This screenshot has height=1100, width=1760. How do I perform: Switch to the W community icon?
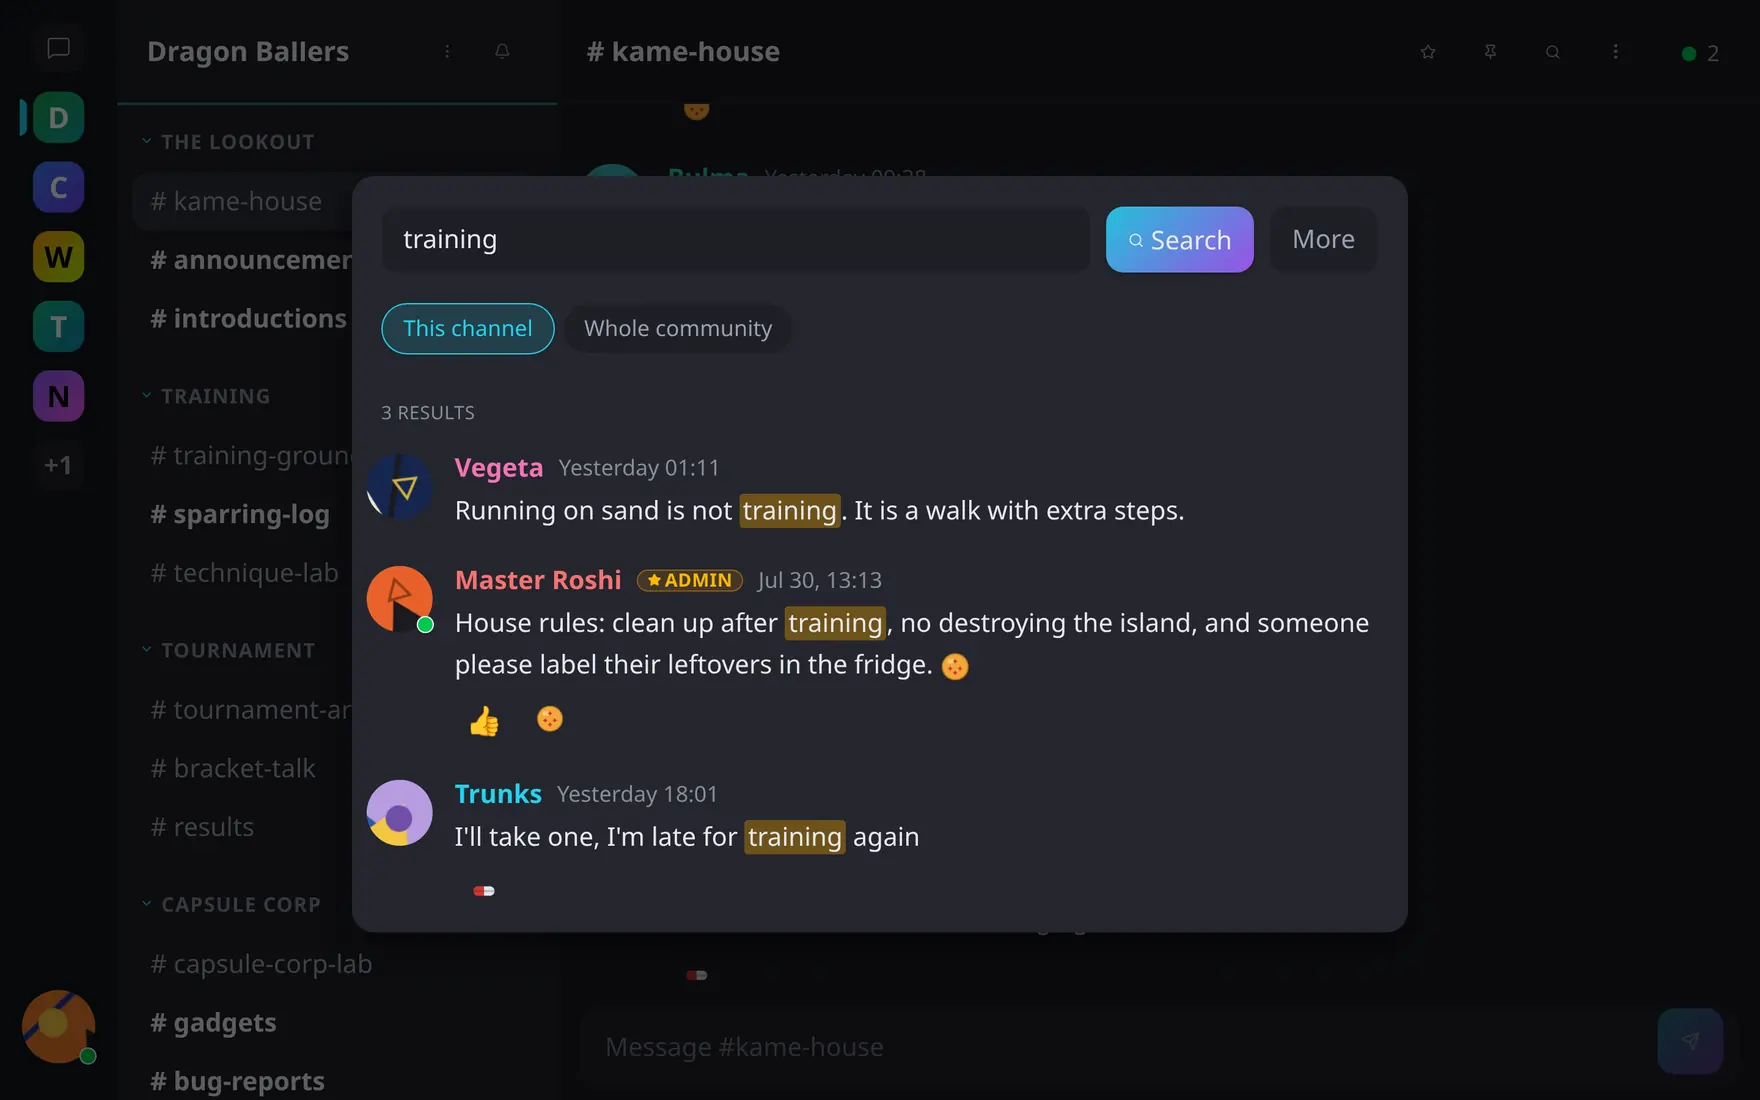click(x=58, y=257)
